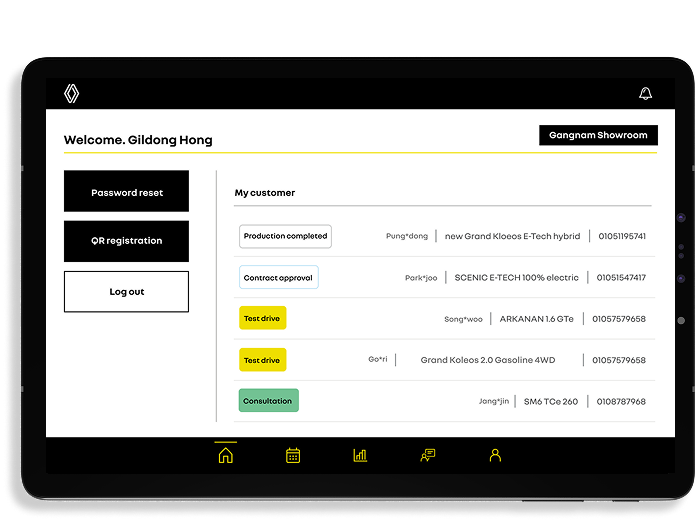Viewport: 698px width, 523px height.
Task: Select the Test drive tag for Song*woo
Action: 263,319
